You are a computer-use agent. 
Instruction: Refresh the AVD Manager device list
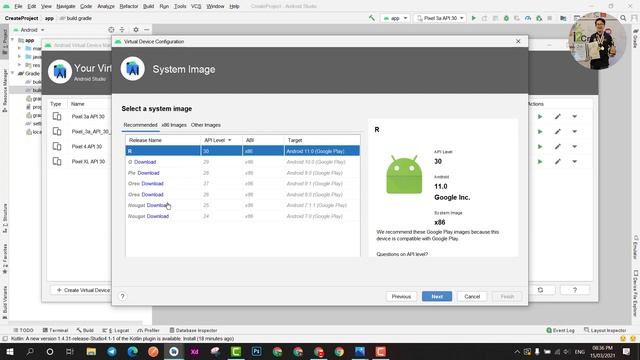540,290
